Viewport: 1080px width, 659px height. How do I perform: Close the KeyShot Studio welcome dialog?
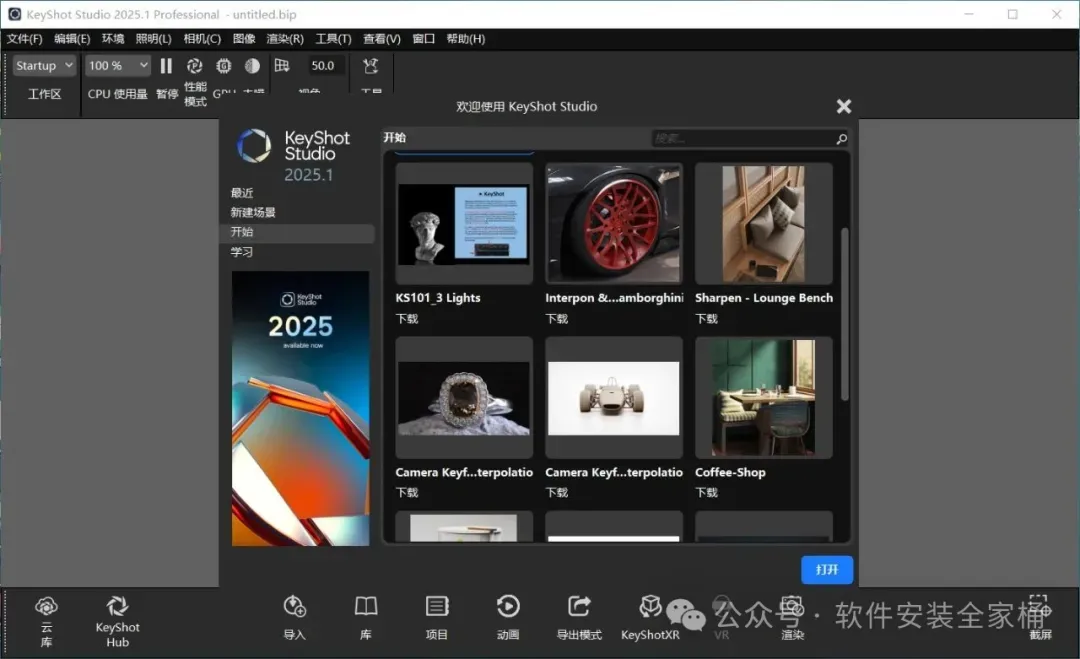tap(844, 106)
